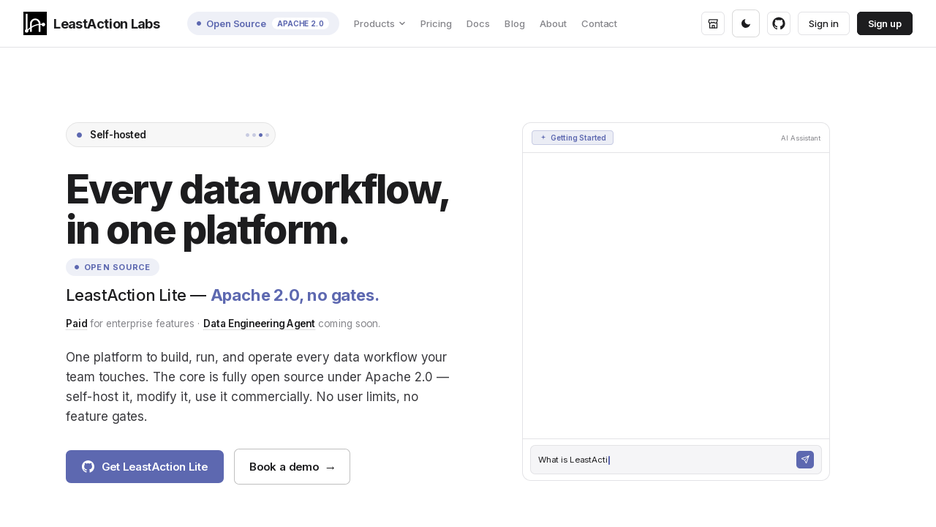The width and height of the screenshot is (936, 527).
Task: Click the Data Engineering Agent link
Action: [258, 323]
